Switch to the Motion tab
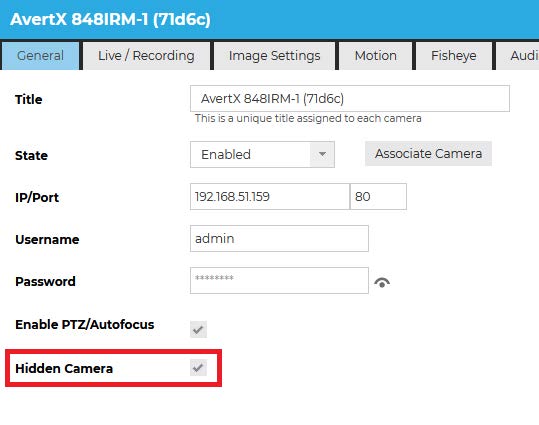The height and width of the screenshot is (425, 539). click(375, 56)
